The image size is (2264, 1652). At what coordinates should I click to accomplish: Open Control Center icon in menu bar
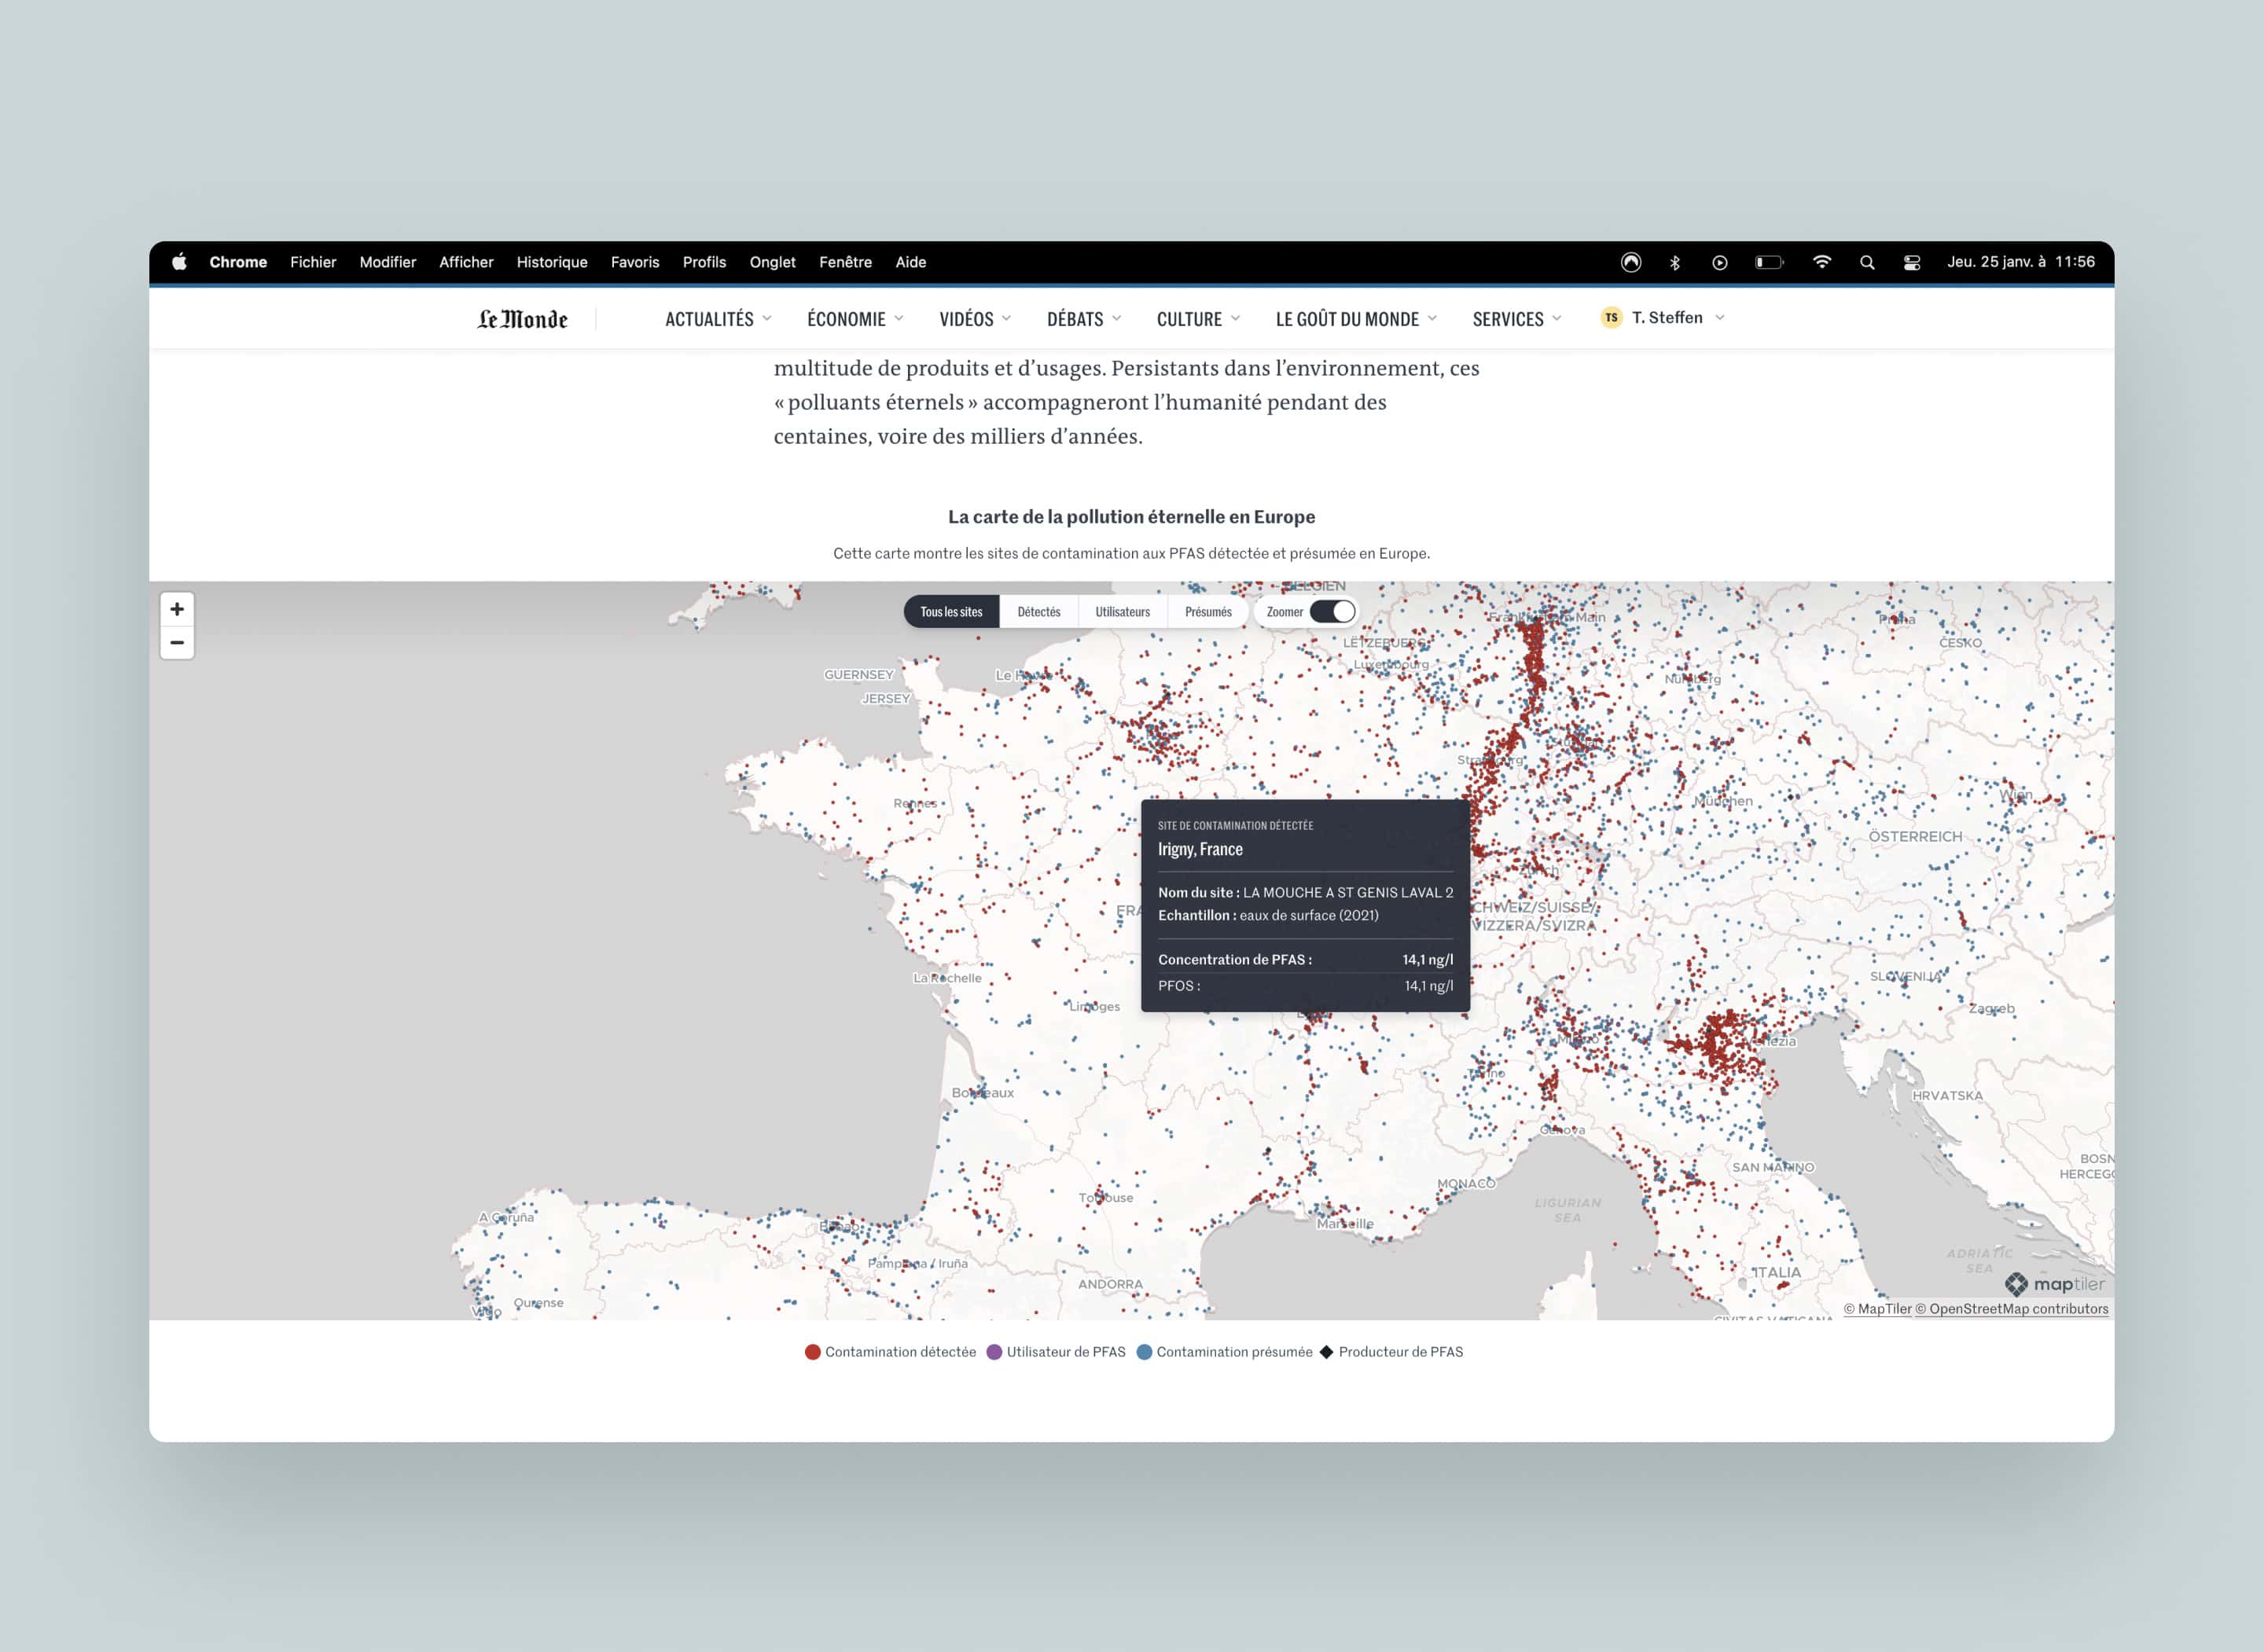click(1912, 262)
